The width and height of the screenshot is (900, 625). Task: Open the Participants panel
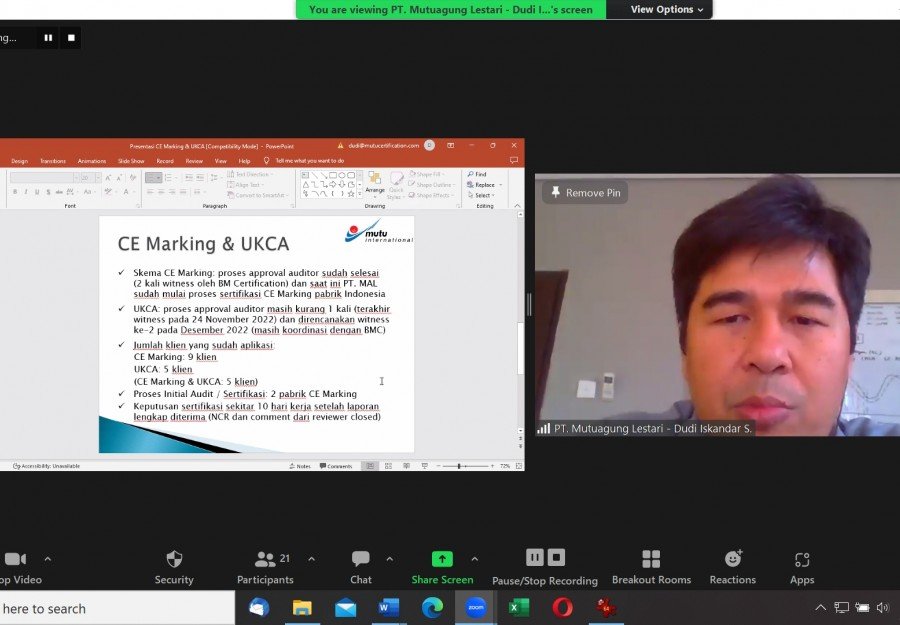pos(265,568)
